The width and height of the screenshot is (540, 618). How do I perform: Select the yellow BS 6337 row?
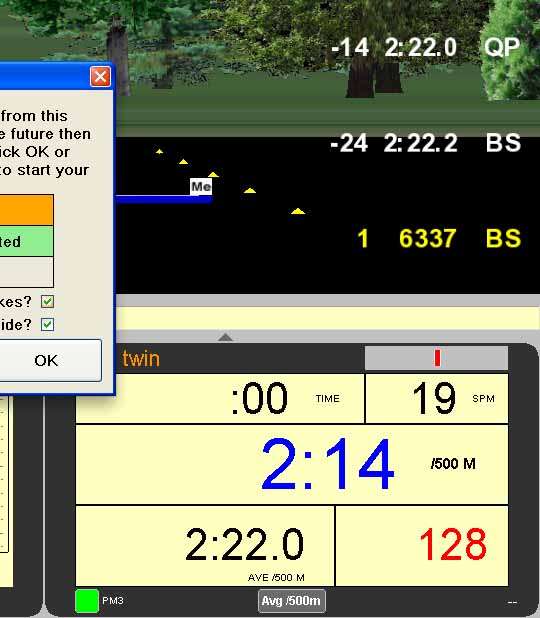pos(439,238)
